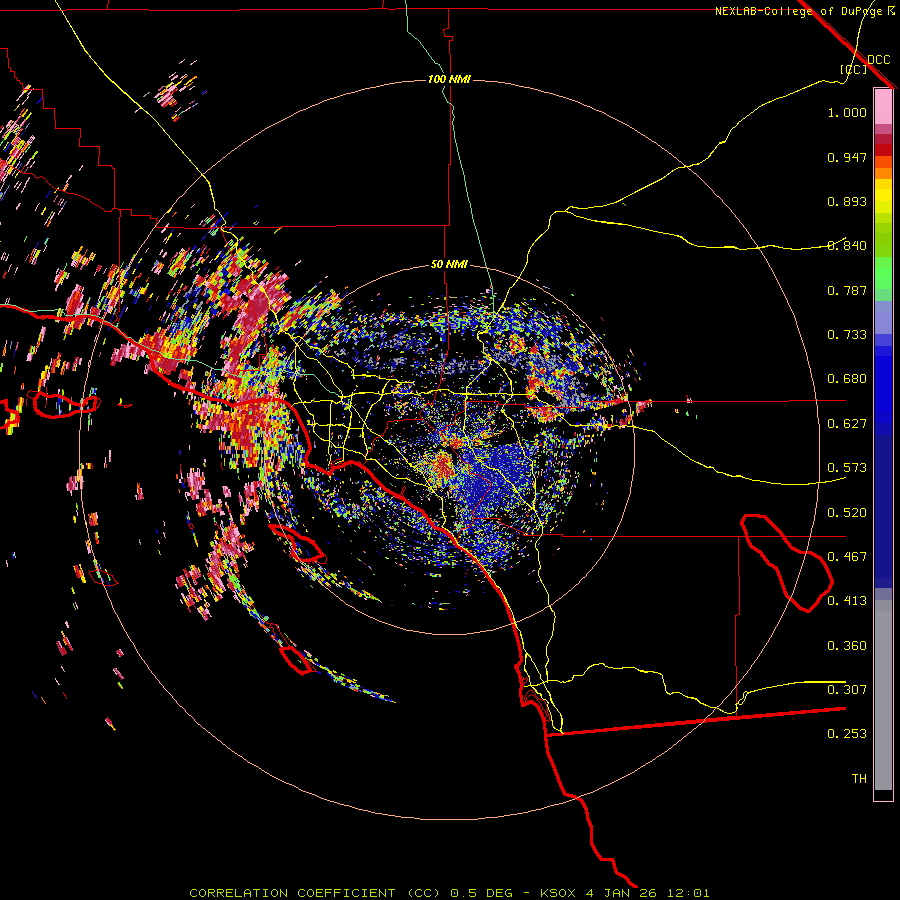
Task: Click the Correlation Coefficient caption at the bottom
Action: tap(449, 893)
